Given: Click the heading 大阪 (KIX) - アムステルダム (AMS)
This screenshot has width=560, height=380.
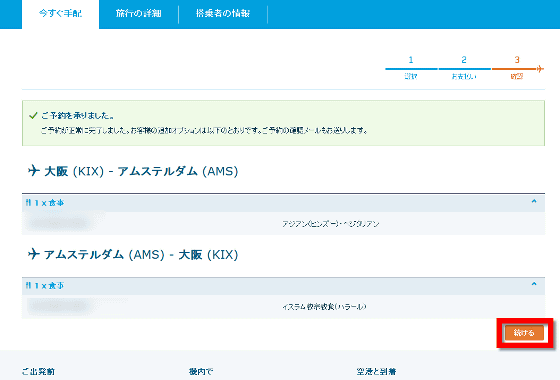Looking at the screenshot, I should (141, 171).
